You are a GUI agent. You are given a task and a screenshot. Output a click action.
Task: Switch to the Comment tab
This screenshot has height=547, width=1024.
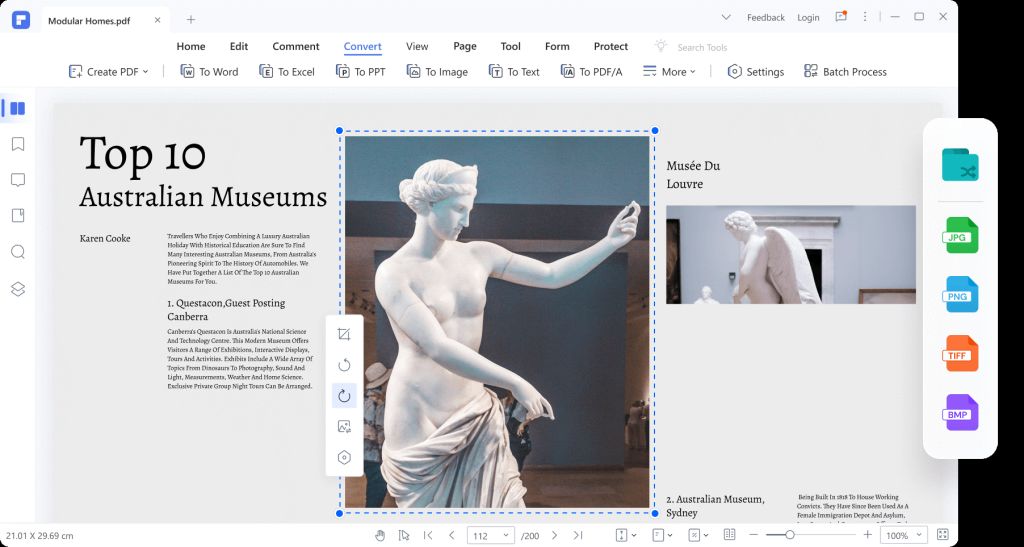coord(296,46)
